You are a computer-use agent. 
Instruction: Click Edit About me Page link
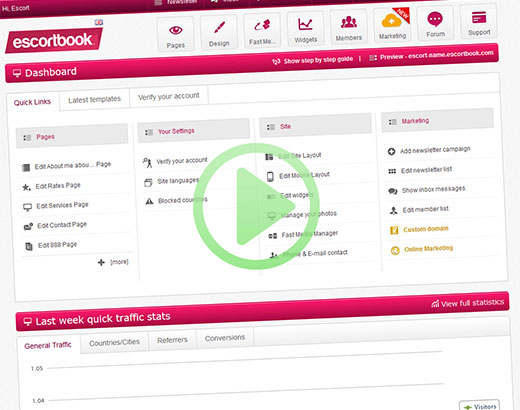click(73, 165)
